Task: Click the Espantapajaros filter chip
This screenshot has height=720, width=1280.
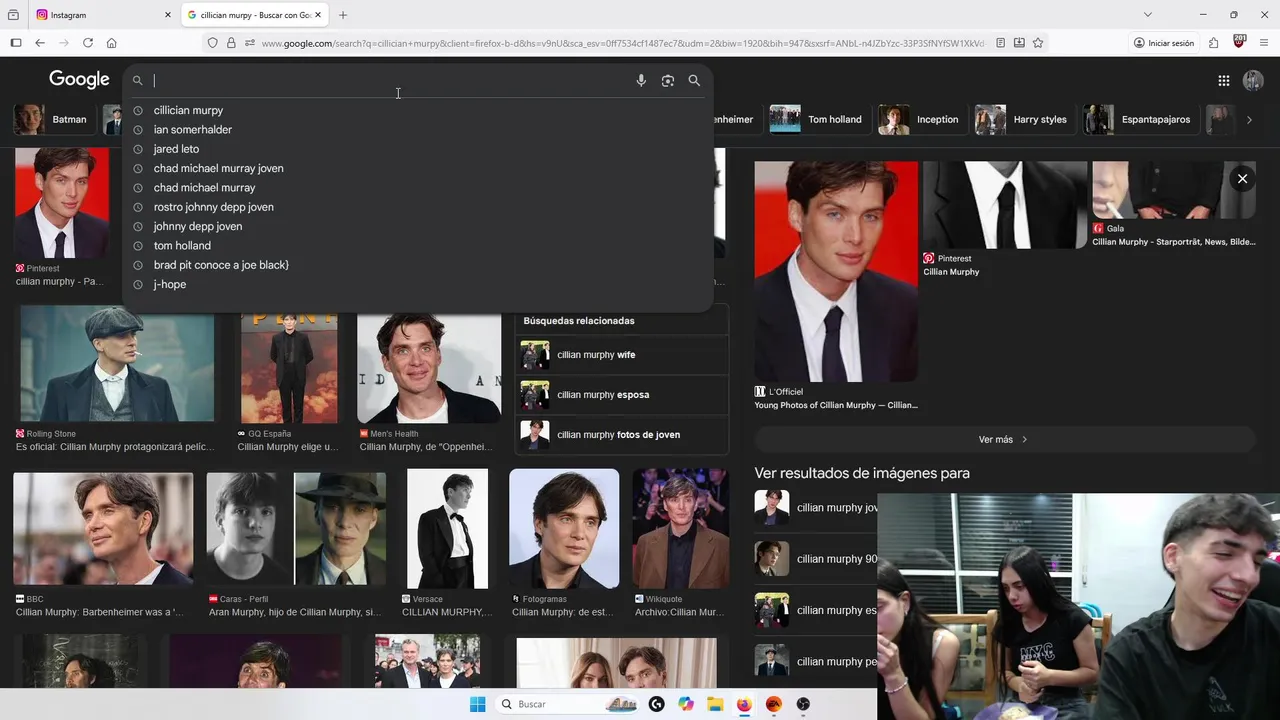Action: pyautogui.click(x=1140, y=119)
